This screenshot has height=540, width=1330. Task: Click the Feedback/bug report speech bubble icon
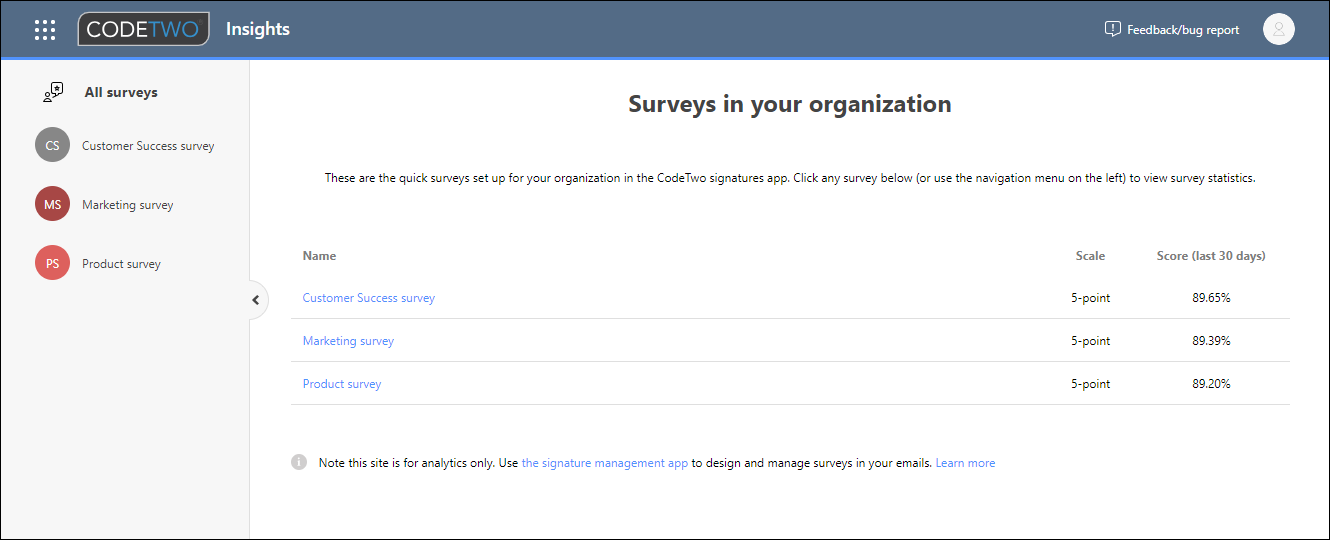(1112, 29)
